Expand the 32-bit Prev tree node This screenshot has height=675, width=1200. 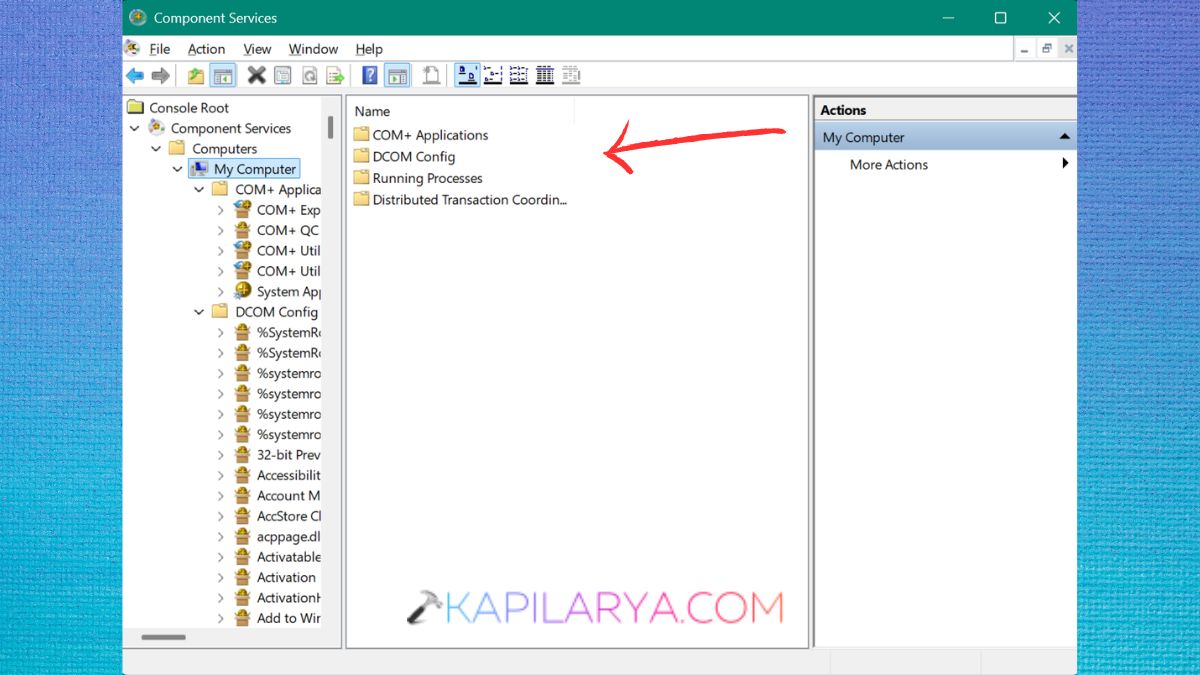[221, 455]
